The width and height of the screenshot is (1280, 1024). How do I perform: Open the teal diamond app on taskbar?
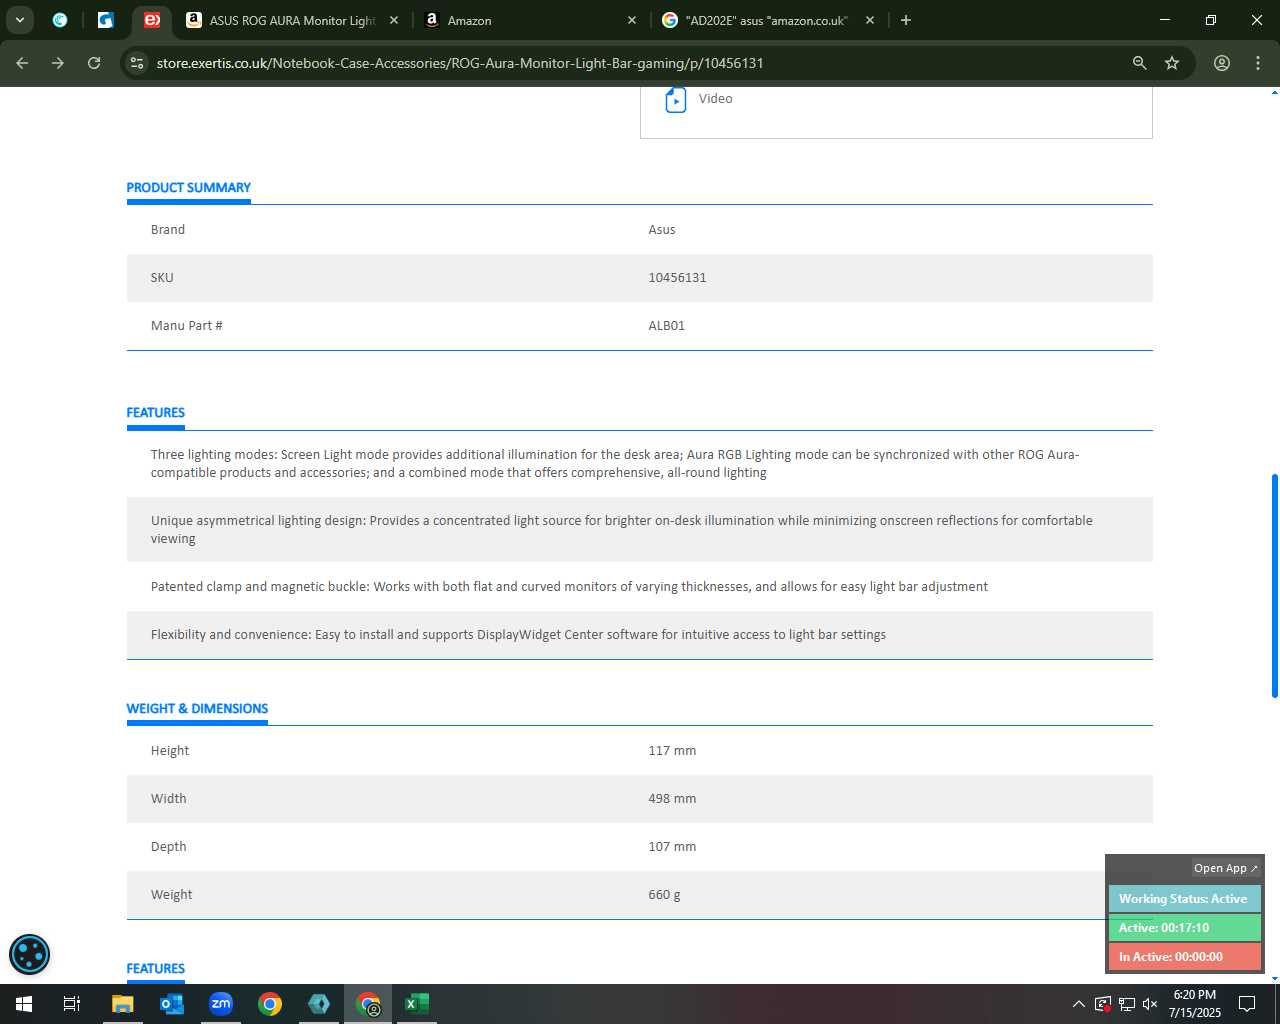319,1004
